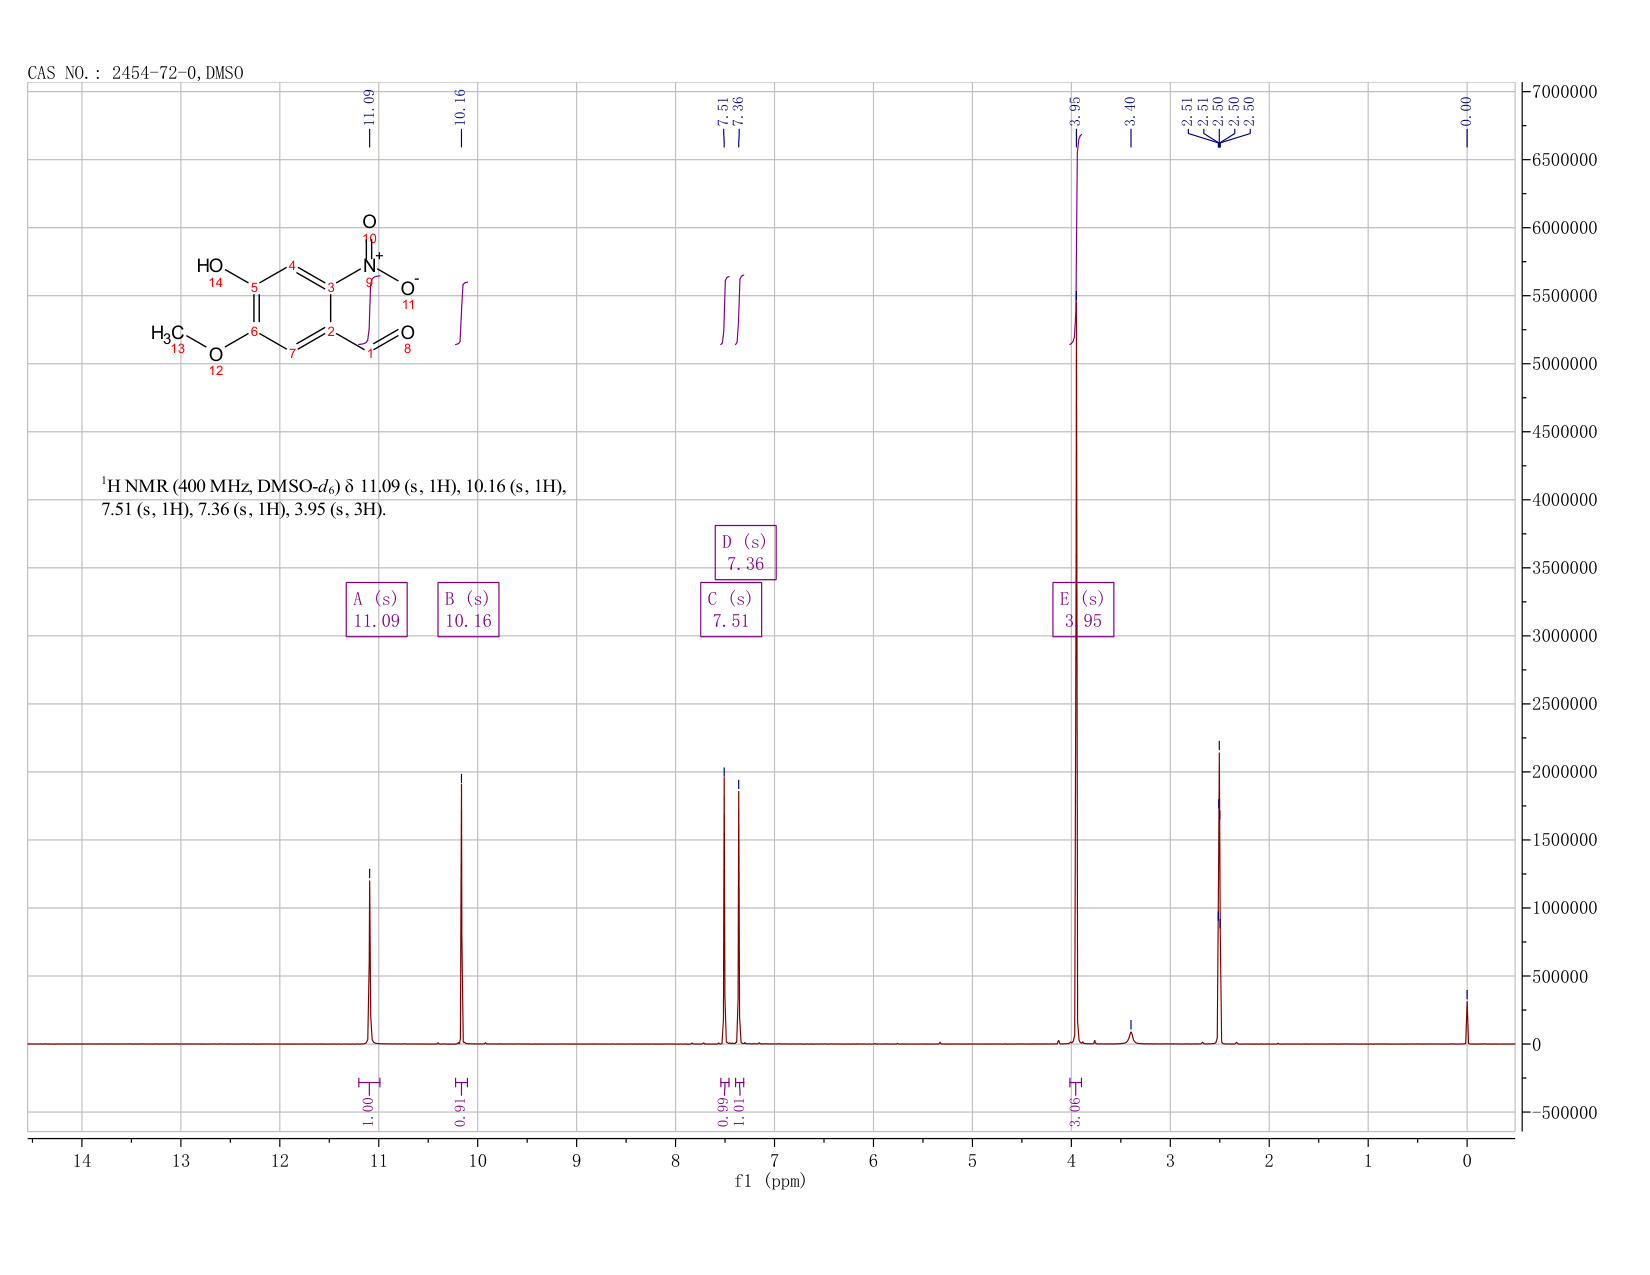Click the methoxy O atom numbered 12

216,355
